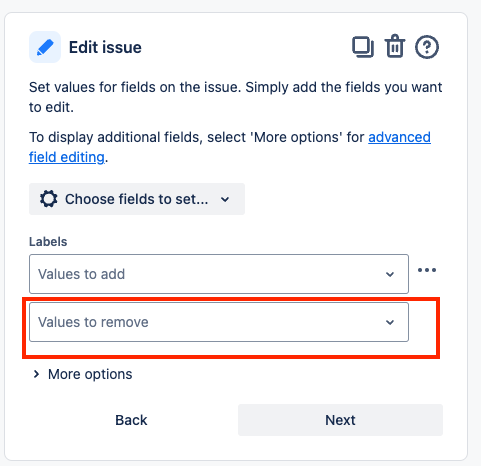This screenshot has height=466, width=481.
Task: Delete component using trash icon
Action: point(395,46)
